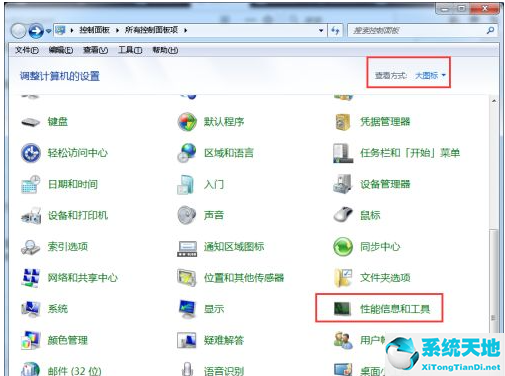The height and width of the screenshot is (376, 505).
Task: Click the 通知区域图标 text label
Action: coord(234,247)
